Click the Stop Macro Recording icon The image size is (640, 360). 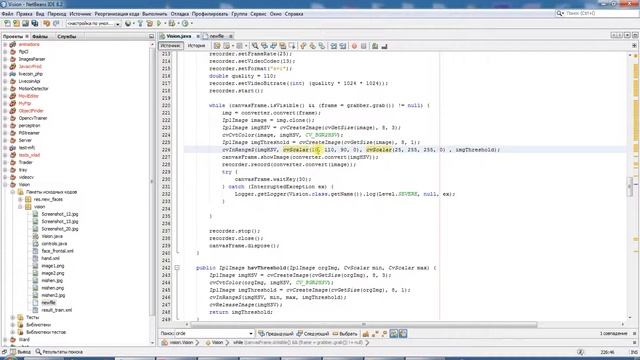[364, 46]
